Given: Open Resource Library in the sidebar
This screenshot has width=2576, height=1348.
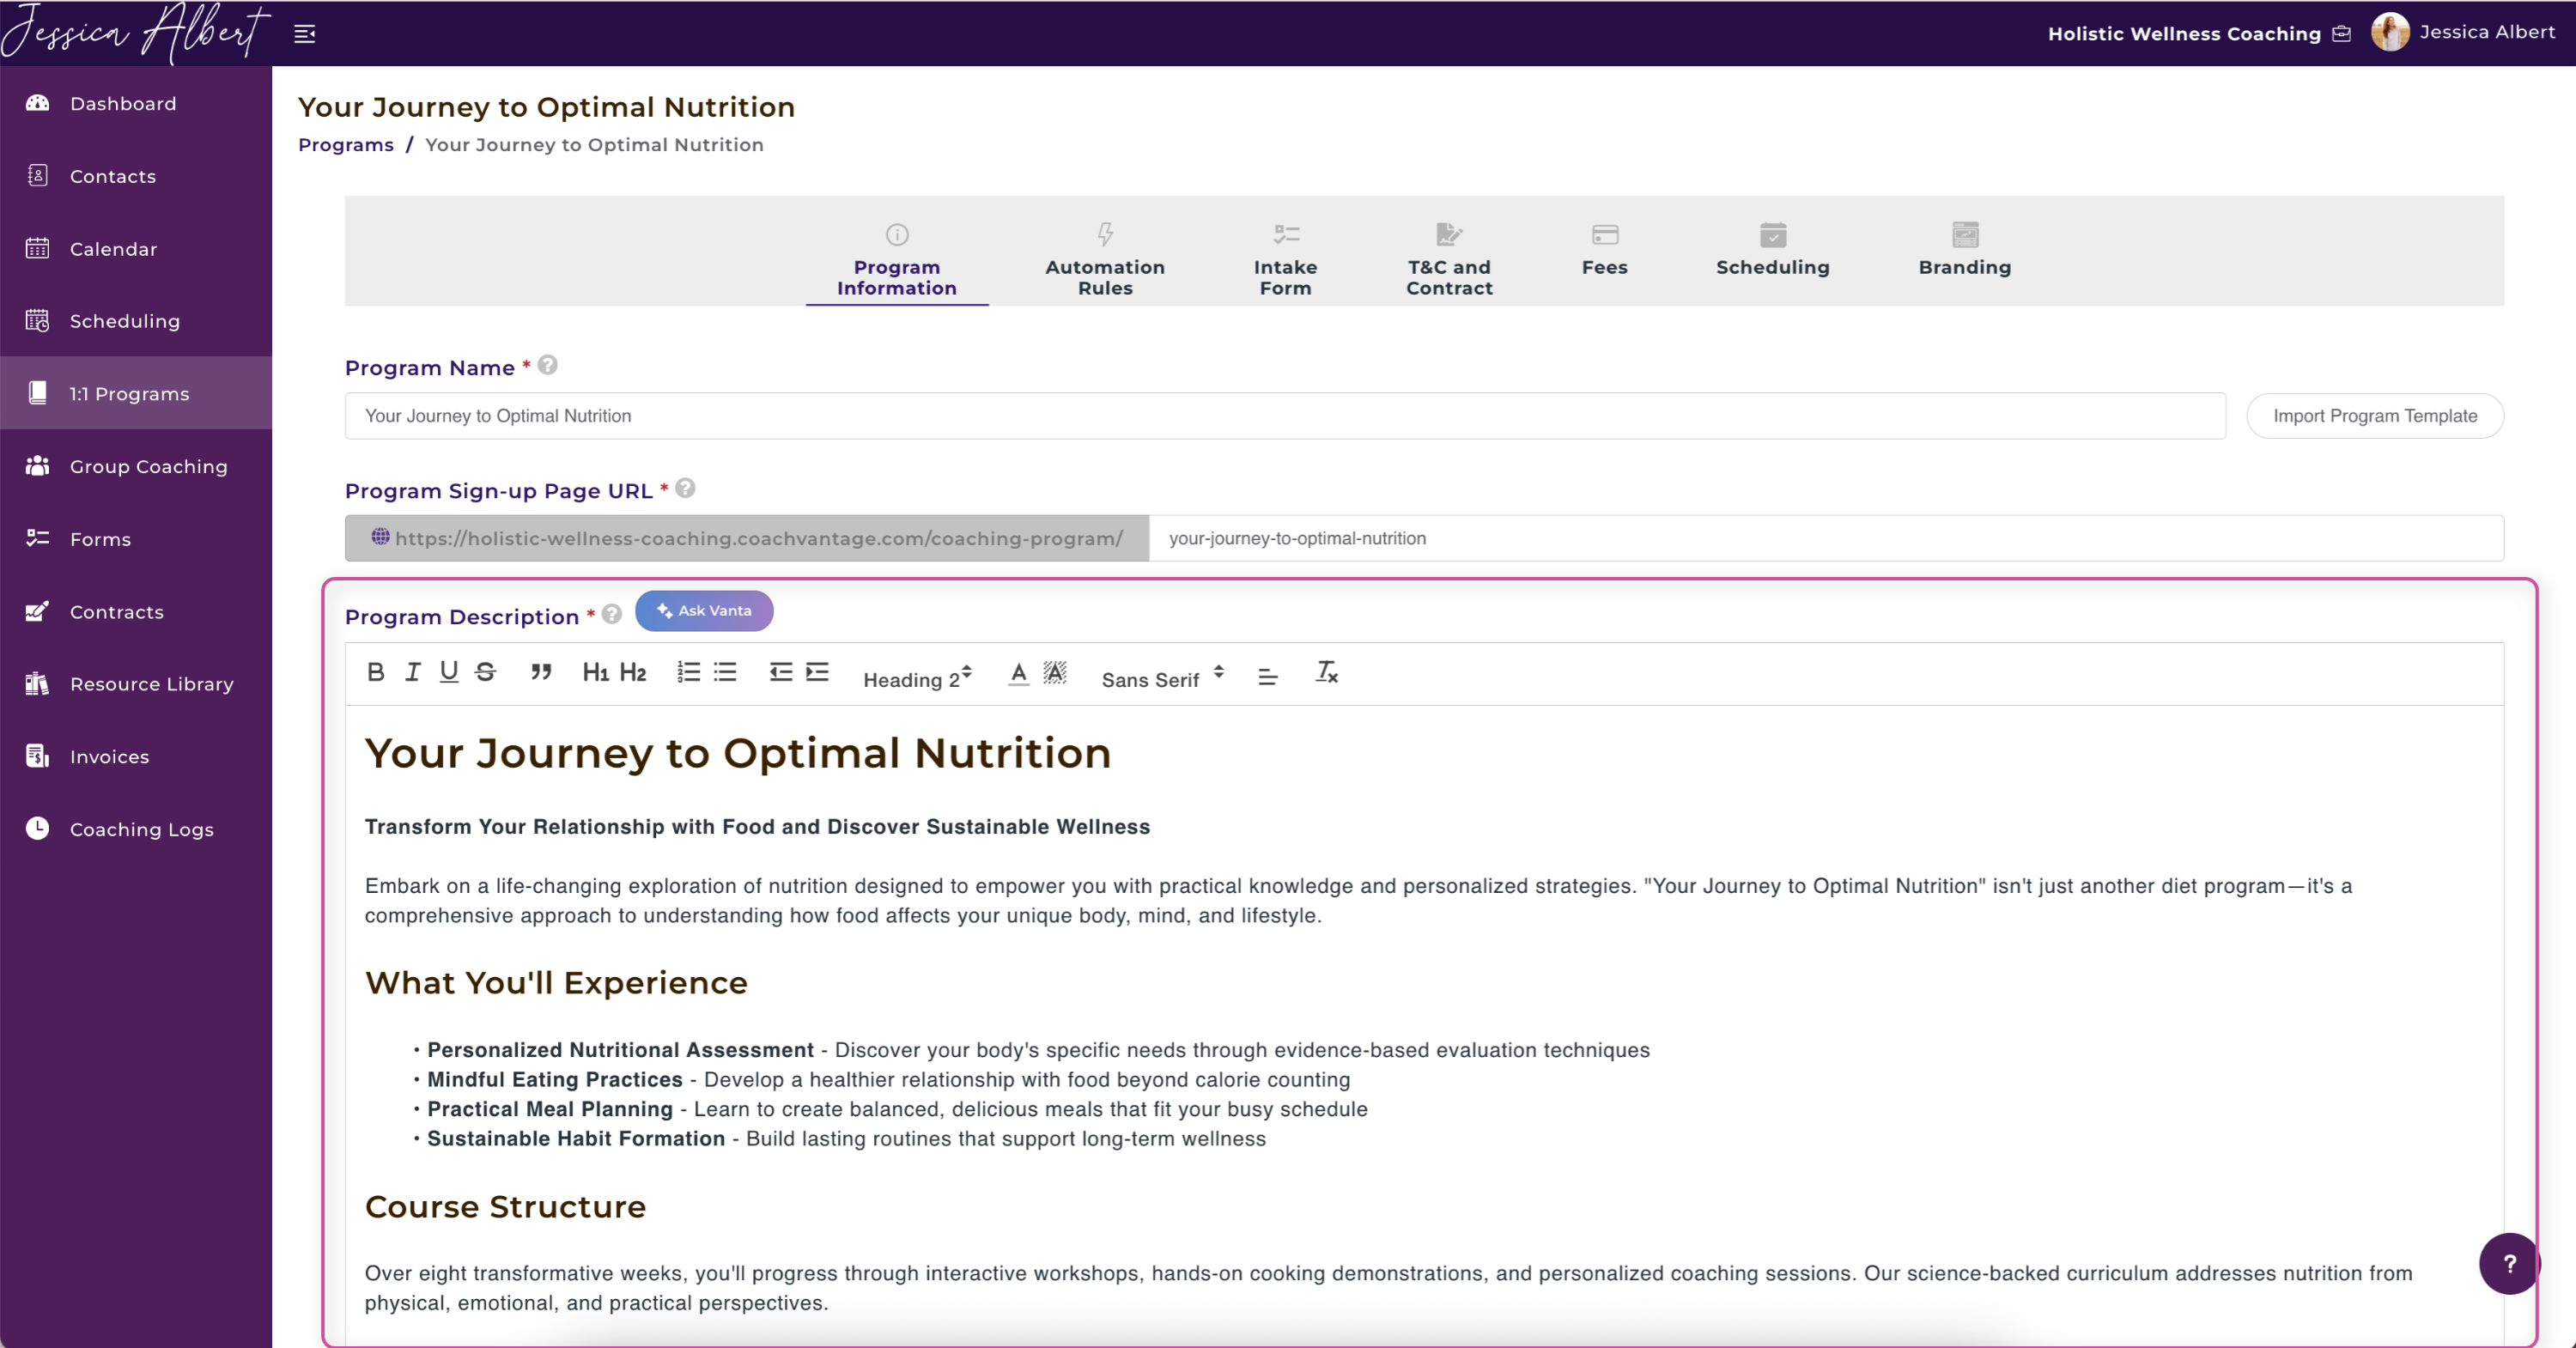Looking at the screenshot, I should [136, 684].
